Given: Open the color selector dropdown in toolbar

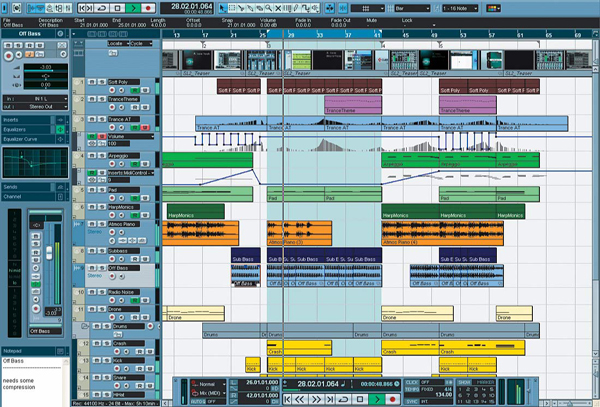Looking at the screenshot, I should click(x=494, y=8).
